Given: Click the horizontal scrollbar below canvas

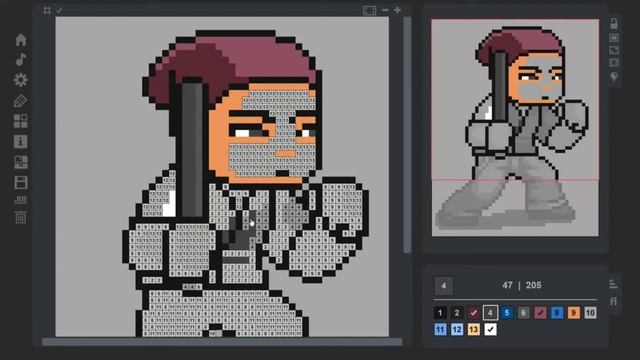Looking at the screenshot, I should coord(222,342).
